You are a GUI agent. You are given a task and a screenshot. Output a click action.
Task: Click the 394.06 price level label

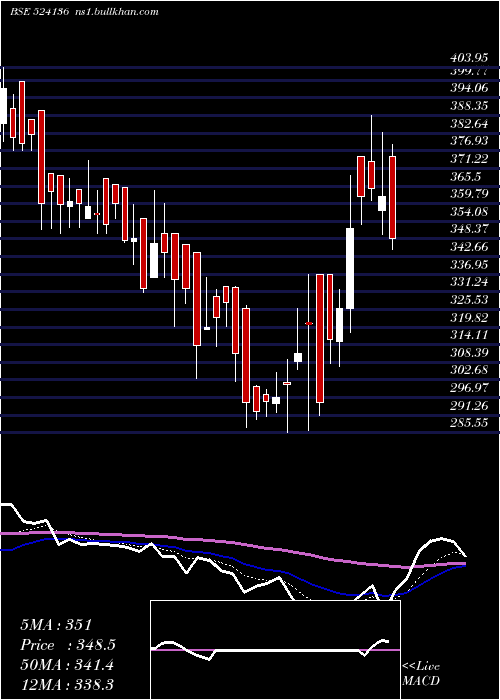pos(469,88)
